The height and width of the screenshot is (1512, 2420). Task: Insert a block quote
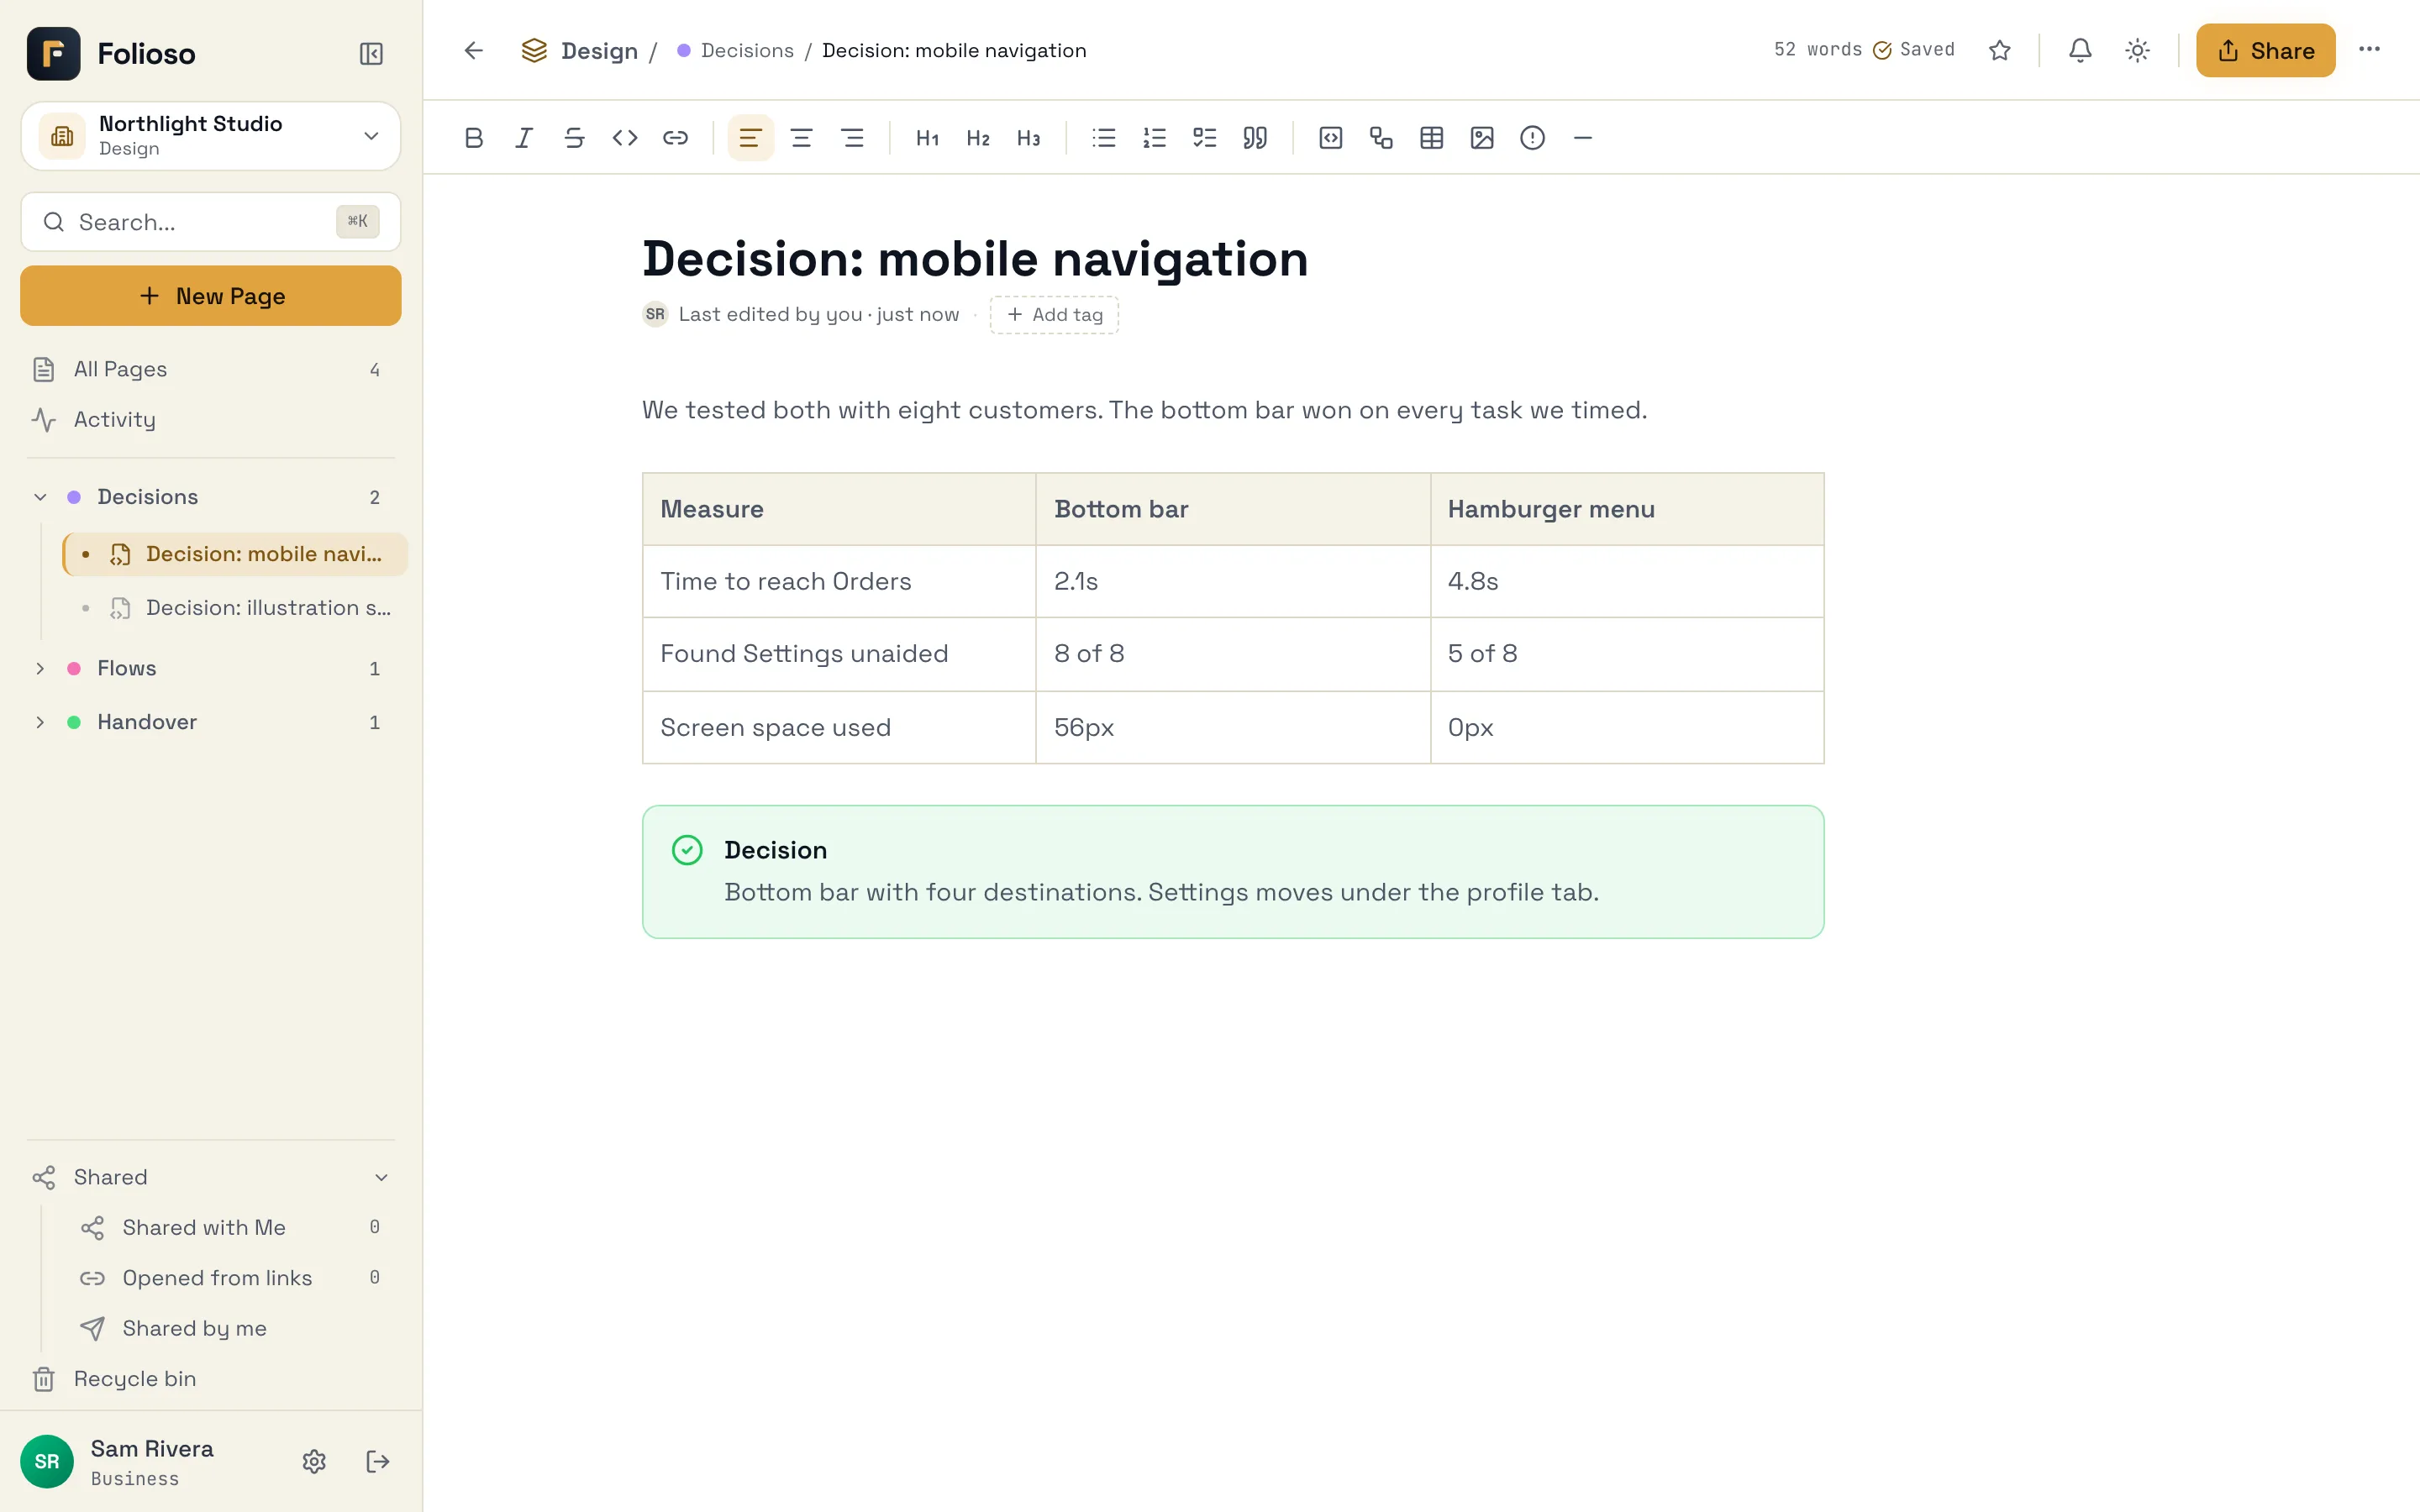click(x=1255, y=138)
